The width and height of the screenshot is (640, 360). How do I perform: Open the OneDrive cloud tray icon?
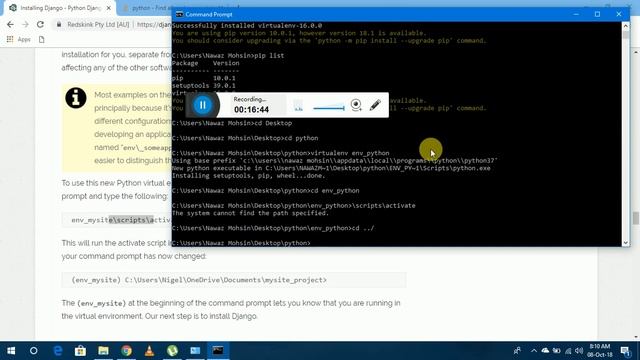[x=545, y=351]
